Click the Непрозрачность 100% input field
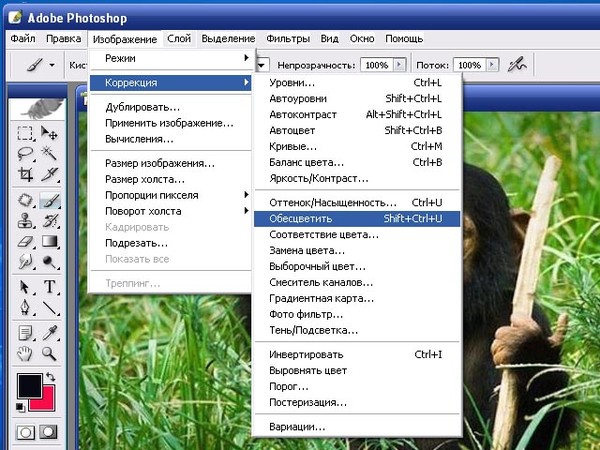 [377, 65]
